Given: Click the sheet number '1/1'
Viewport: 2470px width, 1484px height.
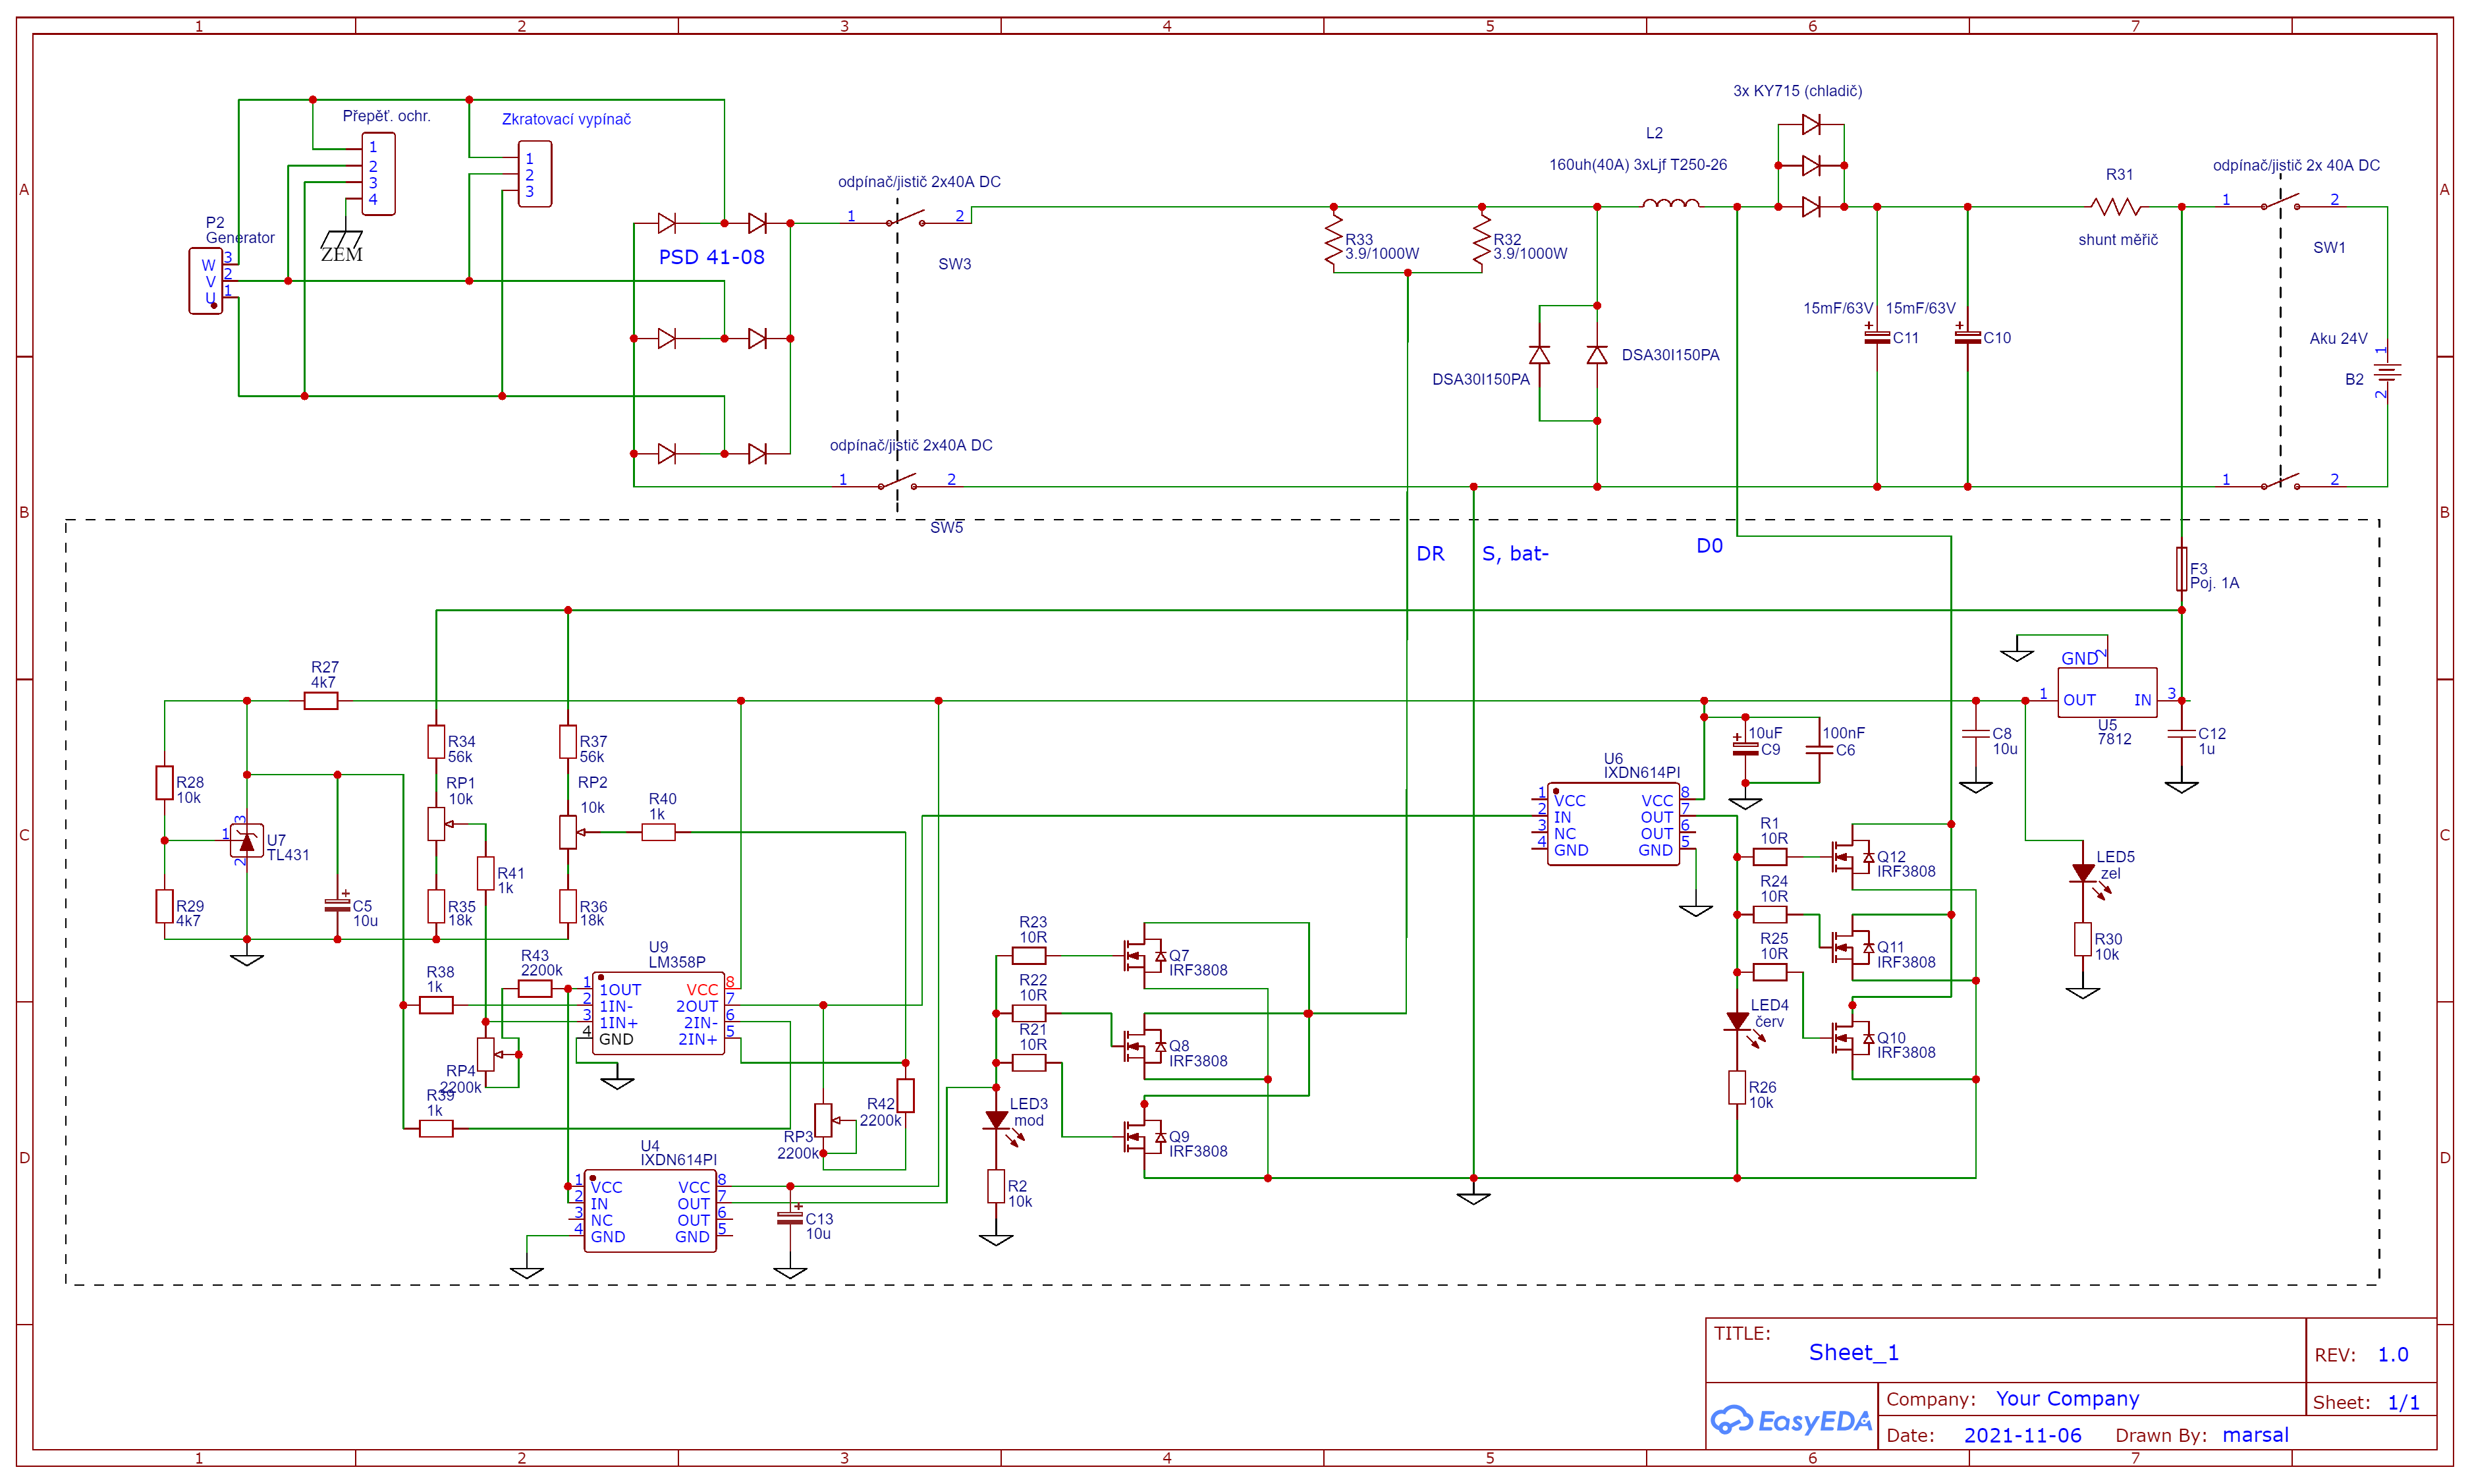Looking at the screenshot, I should (2404, 1403).
